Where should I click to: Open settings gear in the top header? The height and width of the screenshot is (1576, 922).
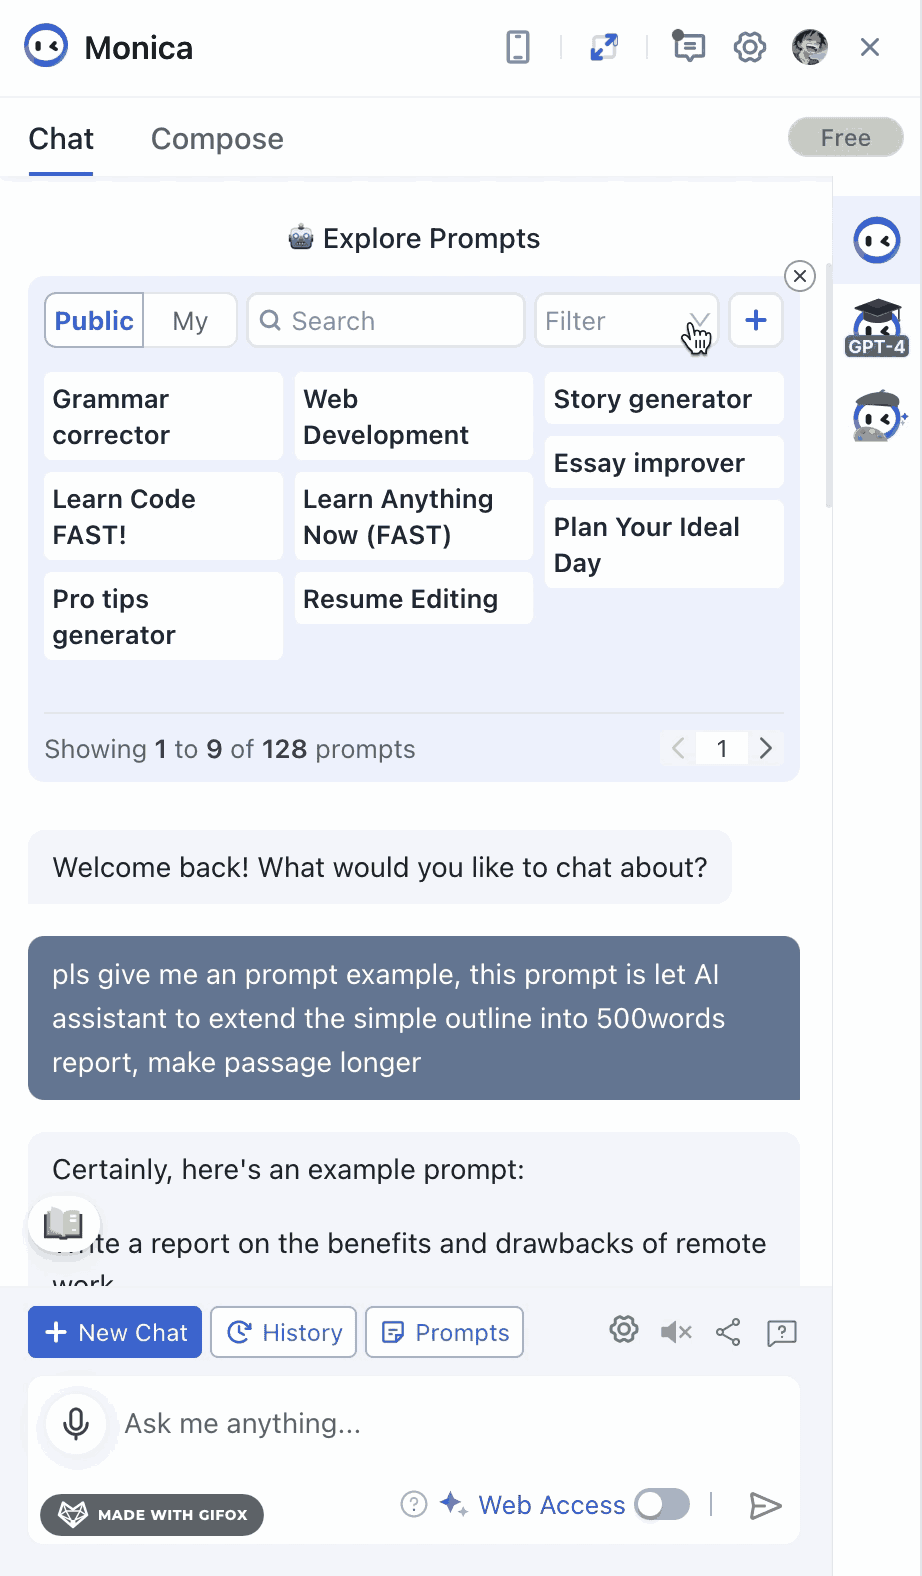click(x=750, y=47)
